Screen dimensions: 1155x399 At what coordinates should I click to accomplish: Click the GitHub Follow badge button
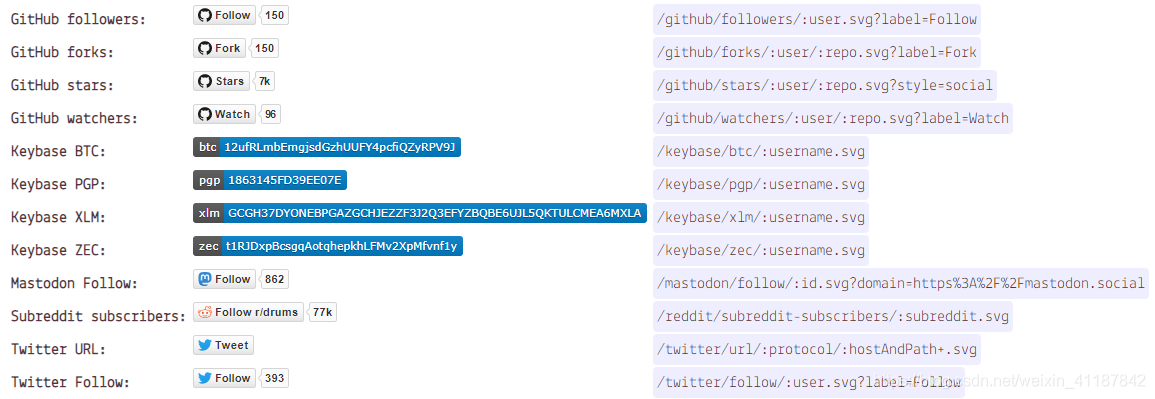[225, 15]
